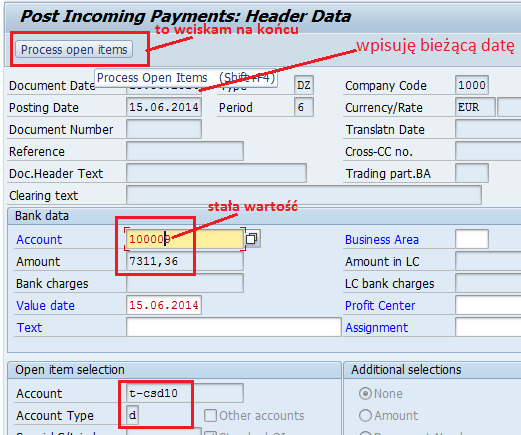Click the Document Number field
This screenshot has height=435, width=521.
pyautogui.click(x=164, y=129)
